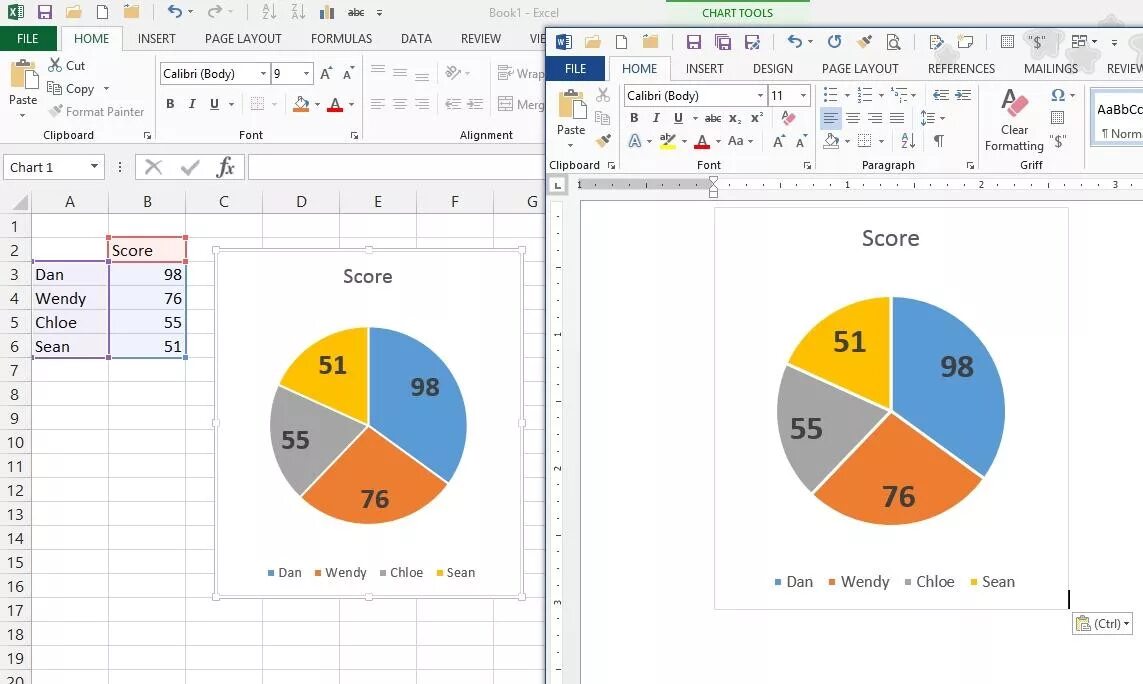The image size is (1143, 684).
Task: Open Word's MAILINGS ribbon tab
Action: [1050, 69]
